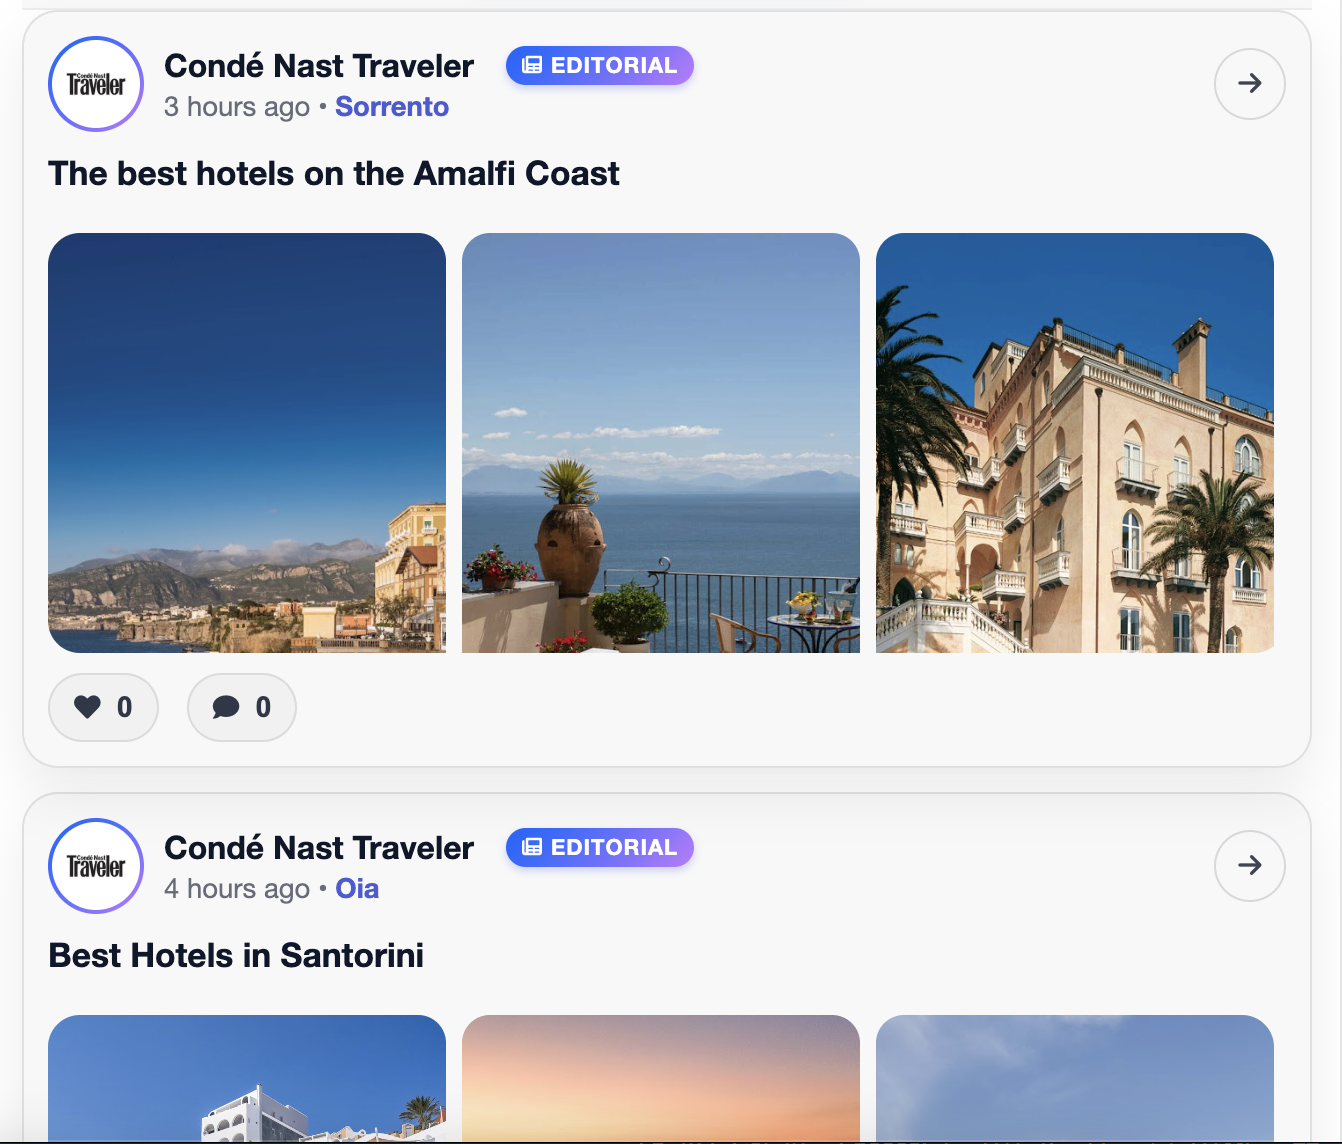Open 'Best Hotels in Santorini' article
Screen dimensions: 1342x1144
(x=236, y=955)
